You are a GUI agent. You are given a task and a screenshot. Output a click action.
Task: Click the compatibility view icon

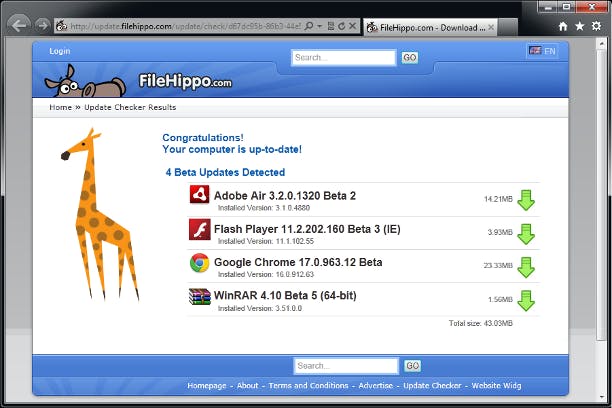pos(331,26)
